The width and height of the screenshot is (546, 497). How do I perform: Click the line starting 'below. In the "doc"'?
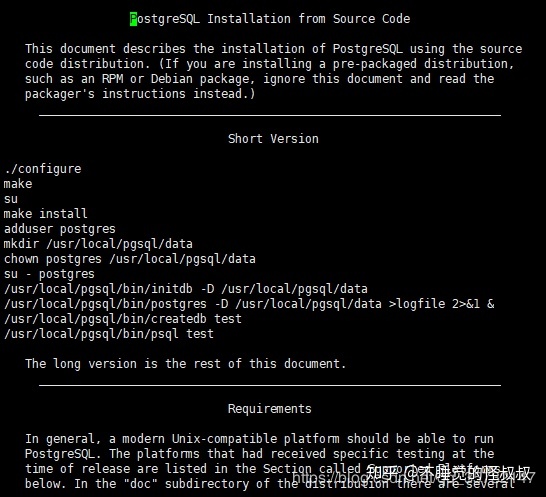pos(270,484)
